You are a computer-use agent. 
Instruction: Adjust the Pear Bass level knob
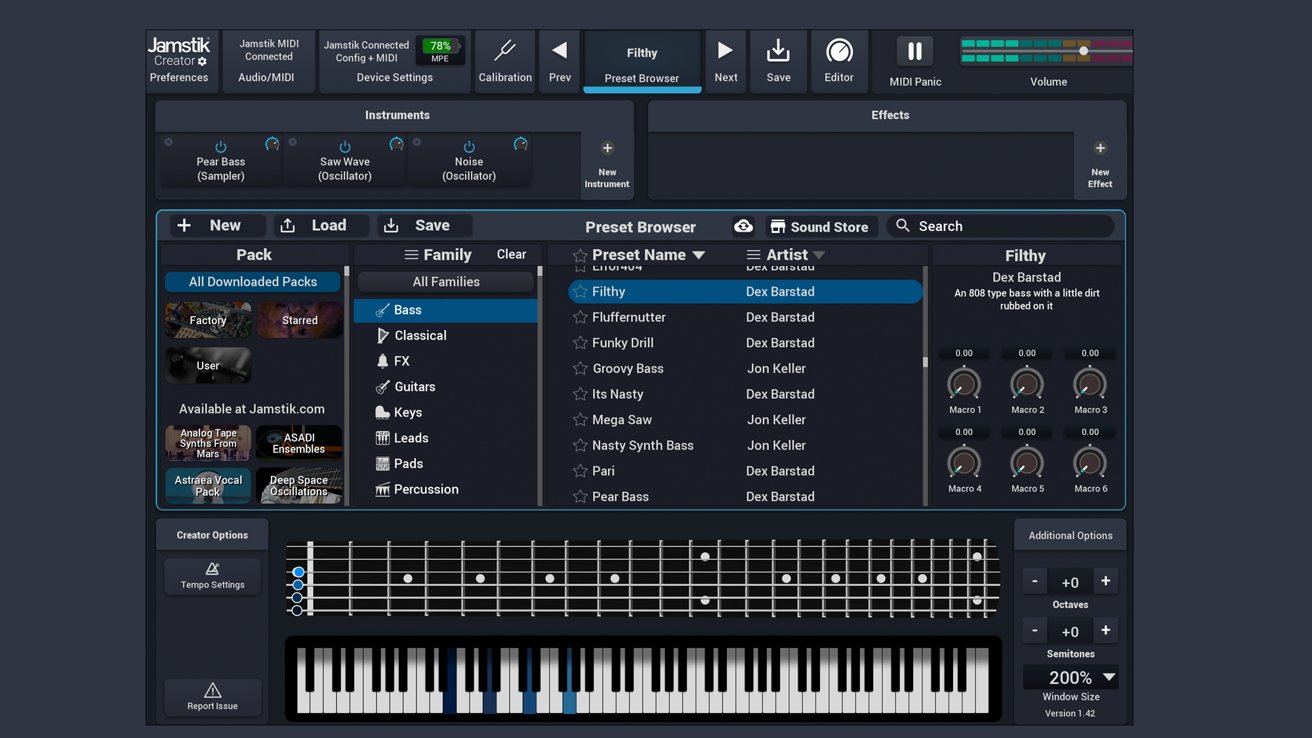pyautogui.click(x=272, y=144)
